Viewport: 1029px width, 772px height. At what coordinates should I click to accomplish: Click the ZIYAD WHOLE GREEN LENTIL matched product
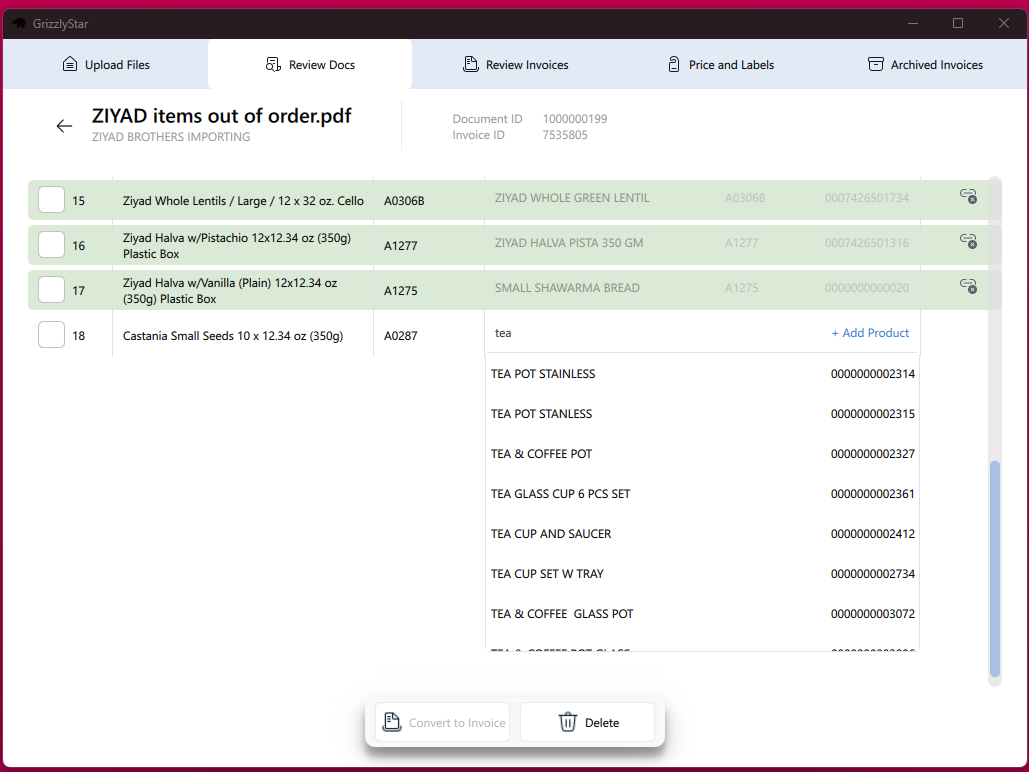pyautogui.click(x=572, y=198)
